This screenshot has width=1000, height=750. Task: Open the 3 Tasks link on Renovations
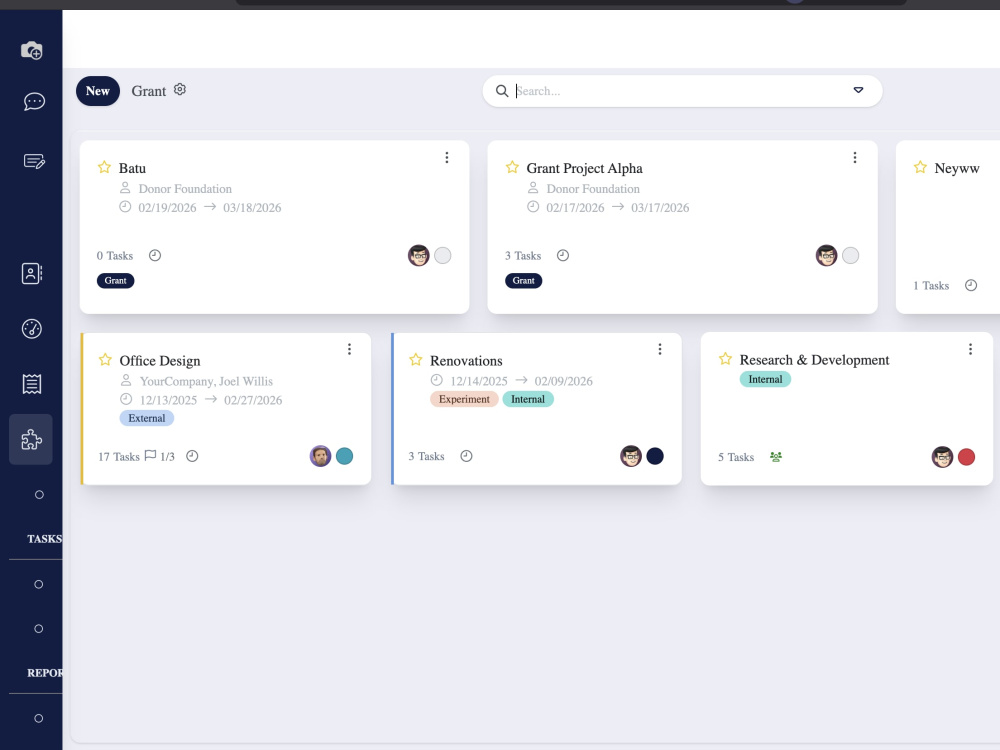click(426, 456)
